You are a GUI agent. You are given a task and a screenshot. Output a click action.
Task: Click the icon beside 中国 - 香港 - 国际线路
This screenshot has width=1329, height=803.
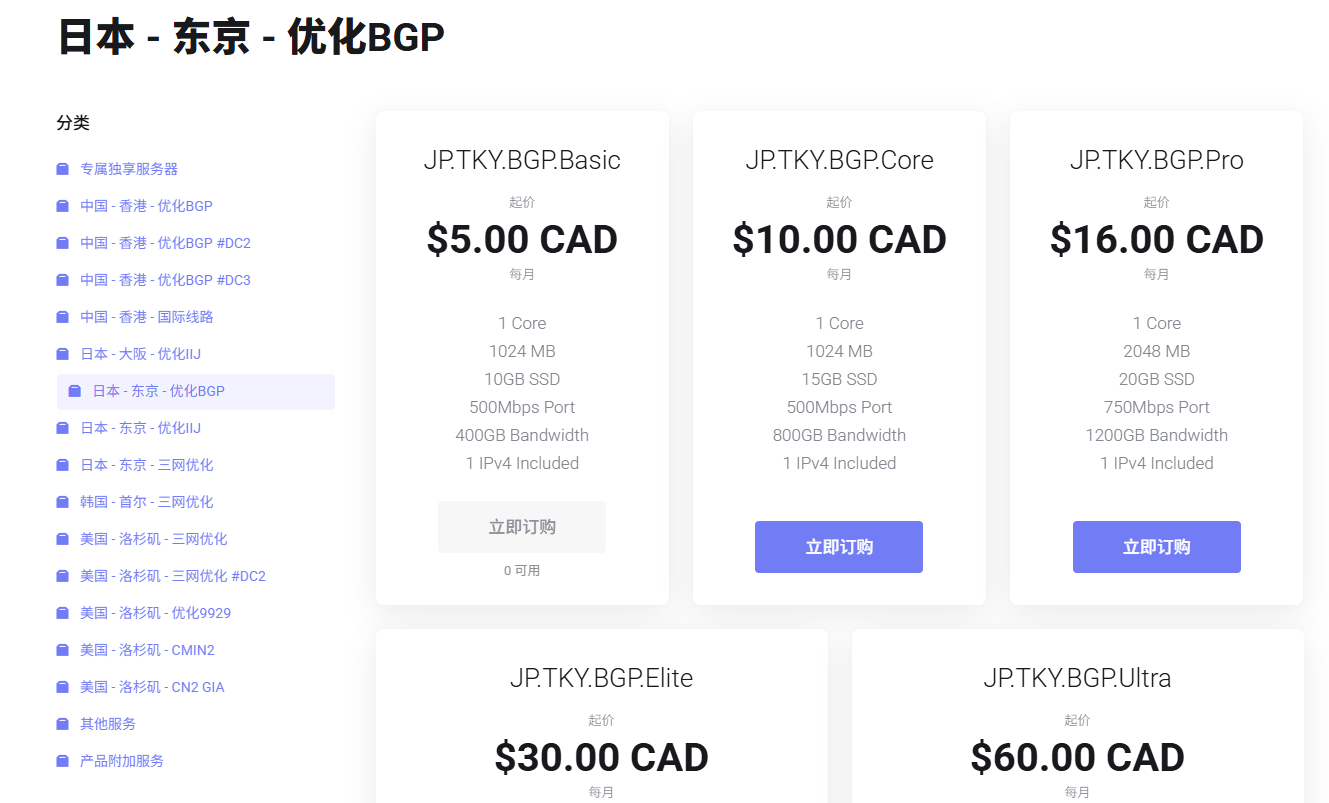click(x=63, y=317)
